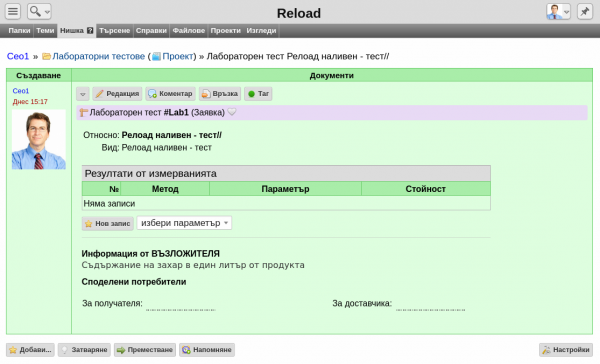
Task: Click the Затваряне bulb button
Action: [x=84, y=350]
